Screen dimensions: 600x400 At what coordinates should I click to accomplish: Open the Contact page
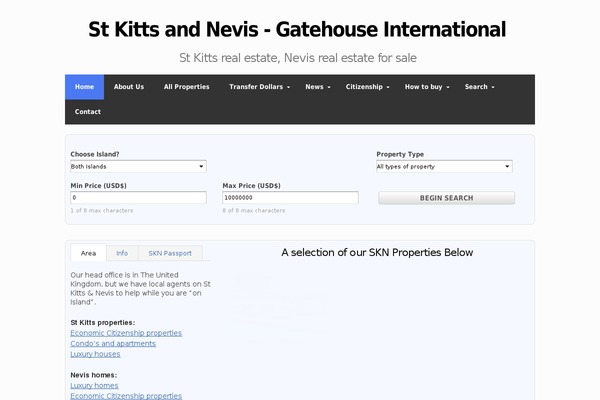(x=88, y=112)
